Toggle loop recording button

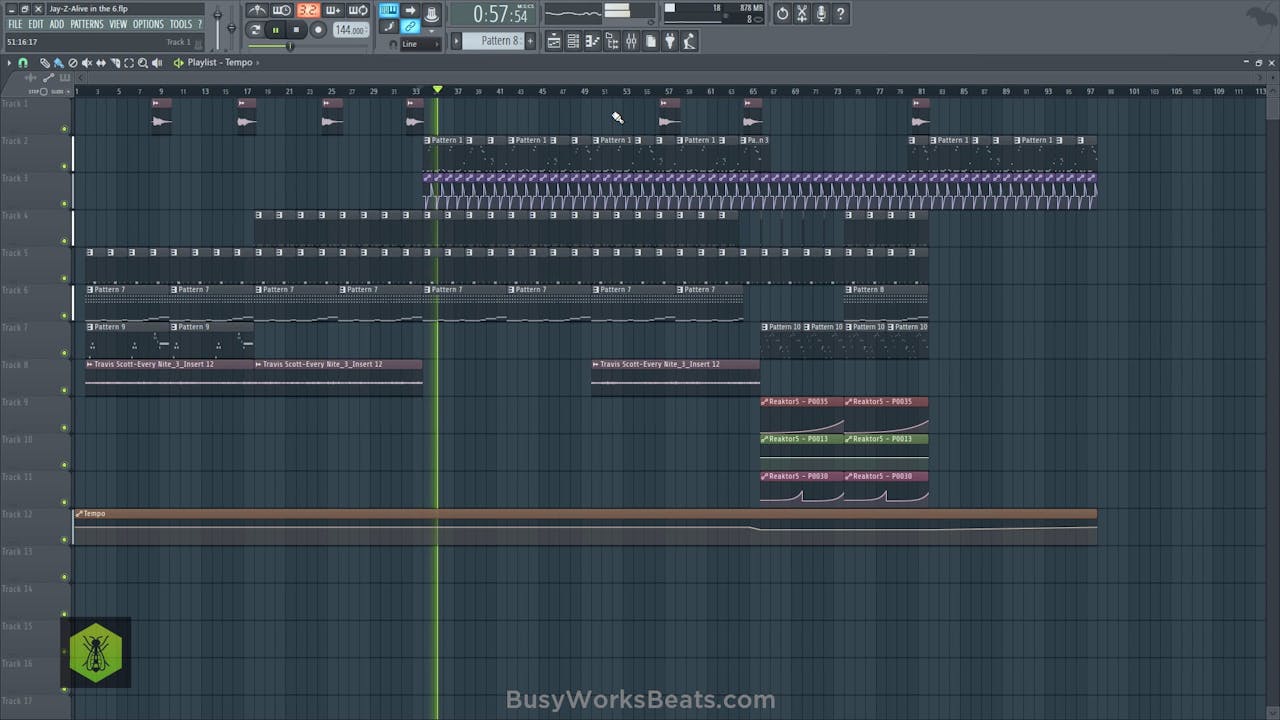[x=357, y=11]
